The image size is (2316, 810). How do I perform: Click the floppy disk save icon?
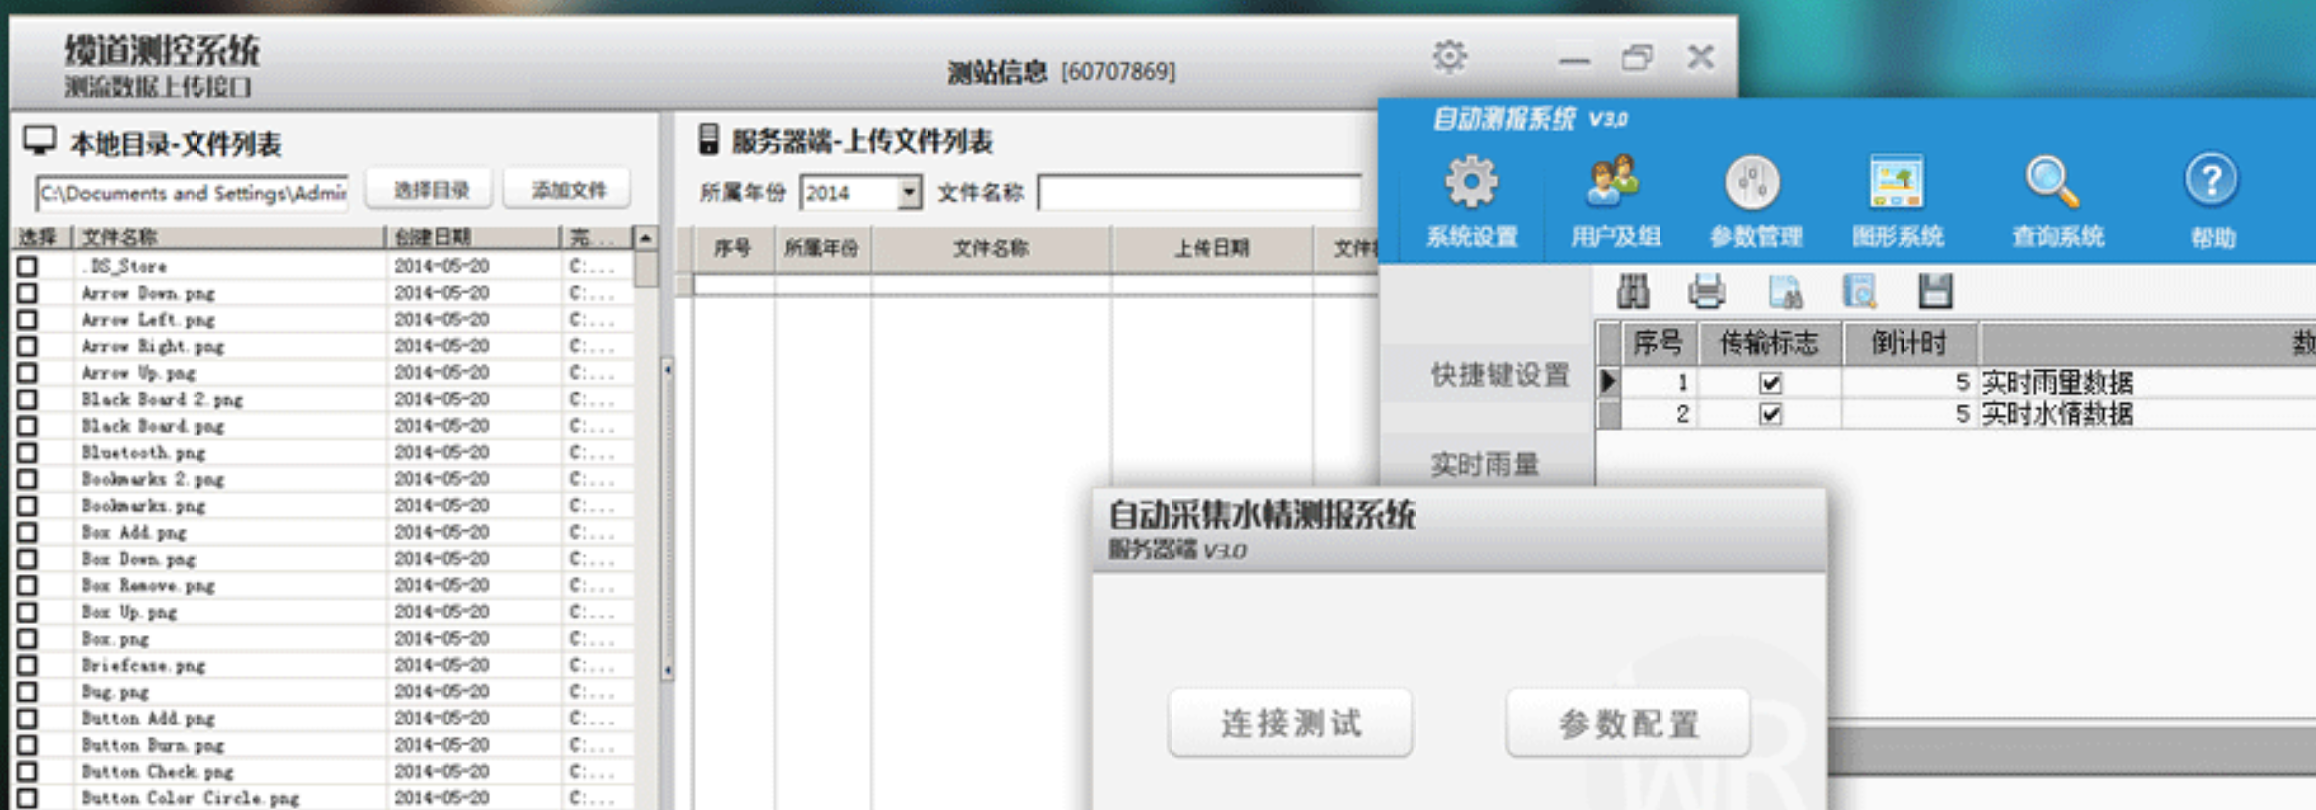[1935, 292]
